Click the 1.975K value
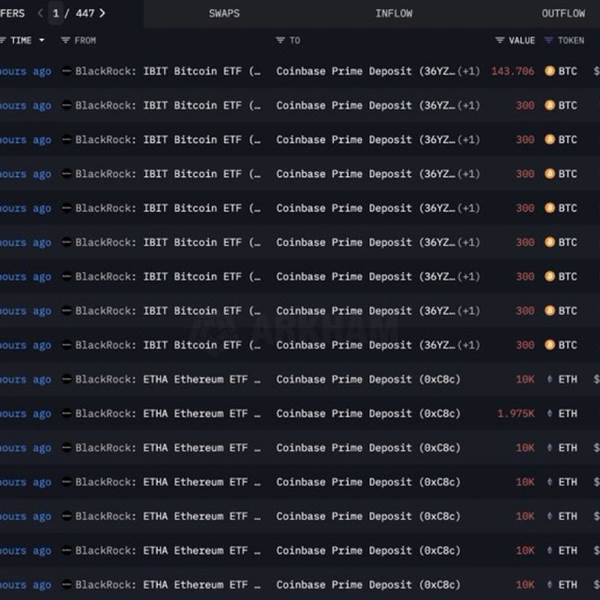Viewport: 600px width, 600px height. click(515, 414)
